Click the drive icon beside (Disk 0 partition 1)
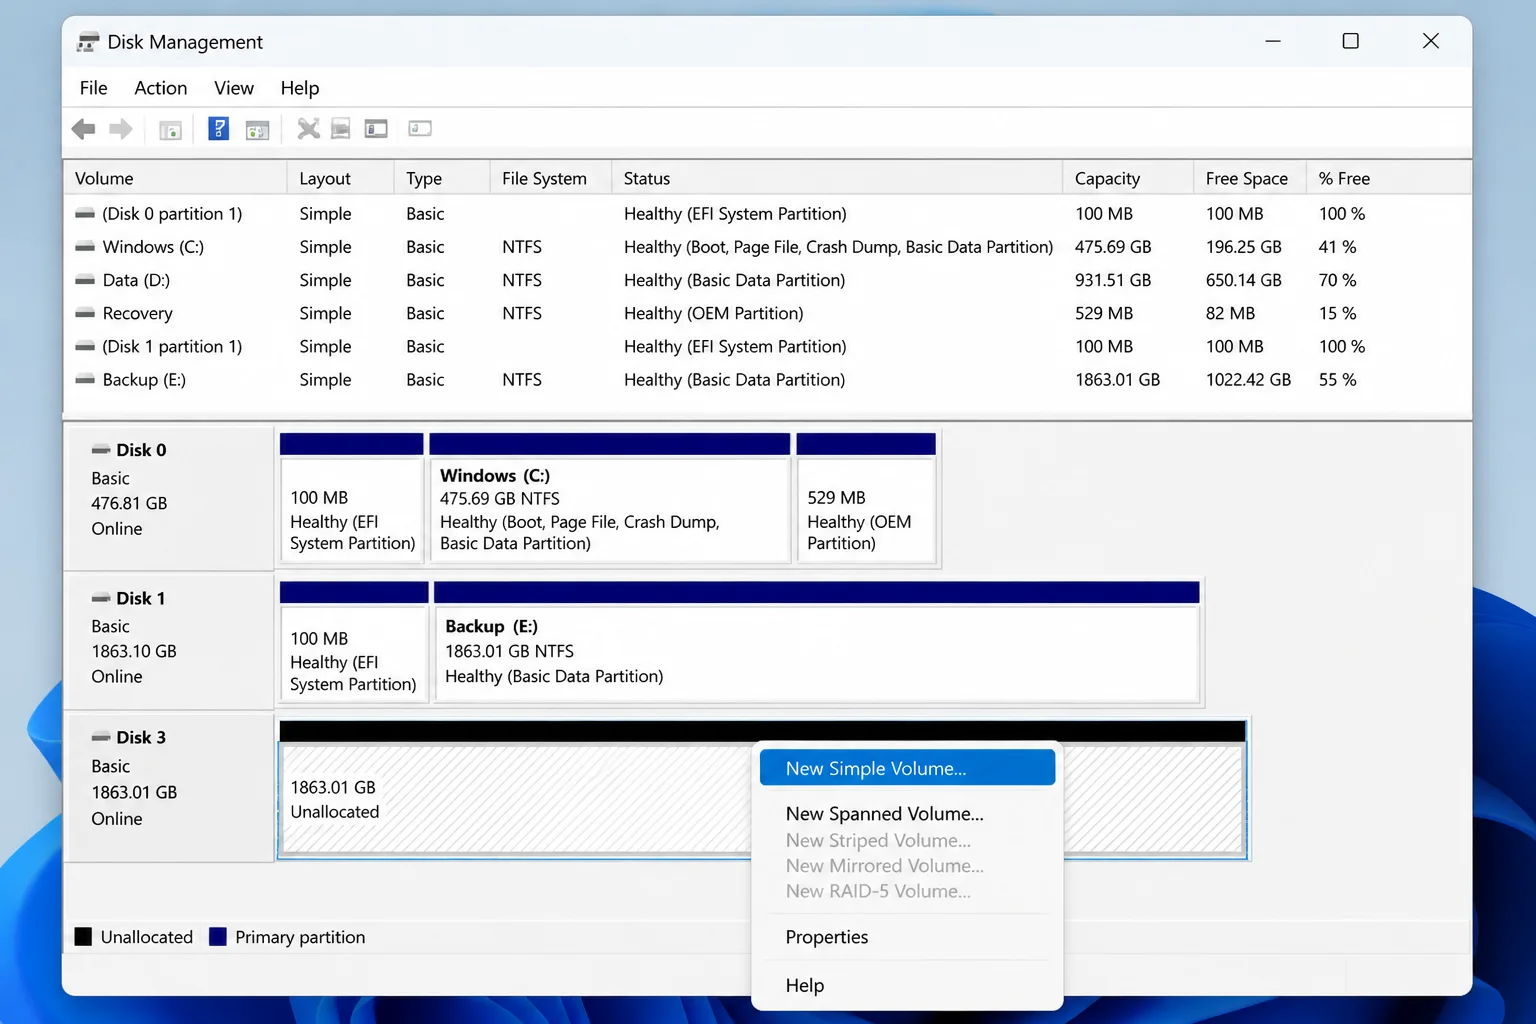Screen dimensions: 1536x1024 [85, 214]
